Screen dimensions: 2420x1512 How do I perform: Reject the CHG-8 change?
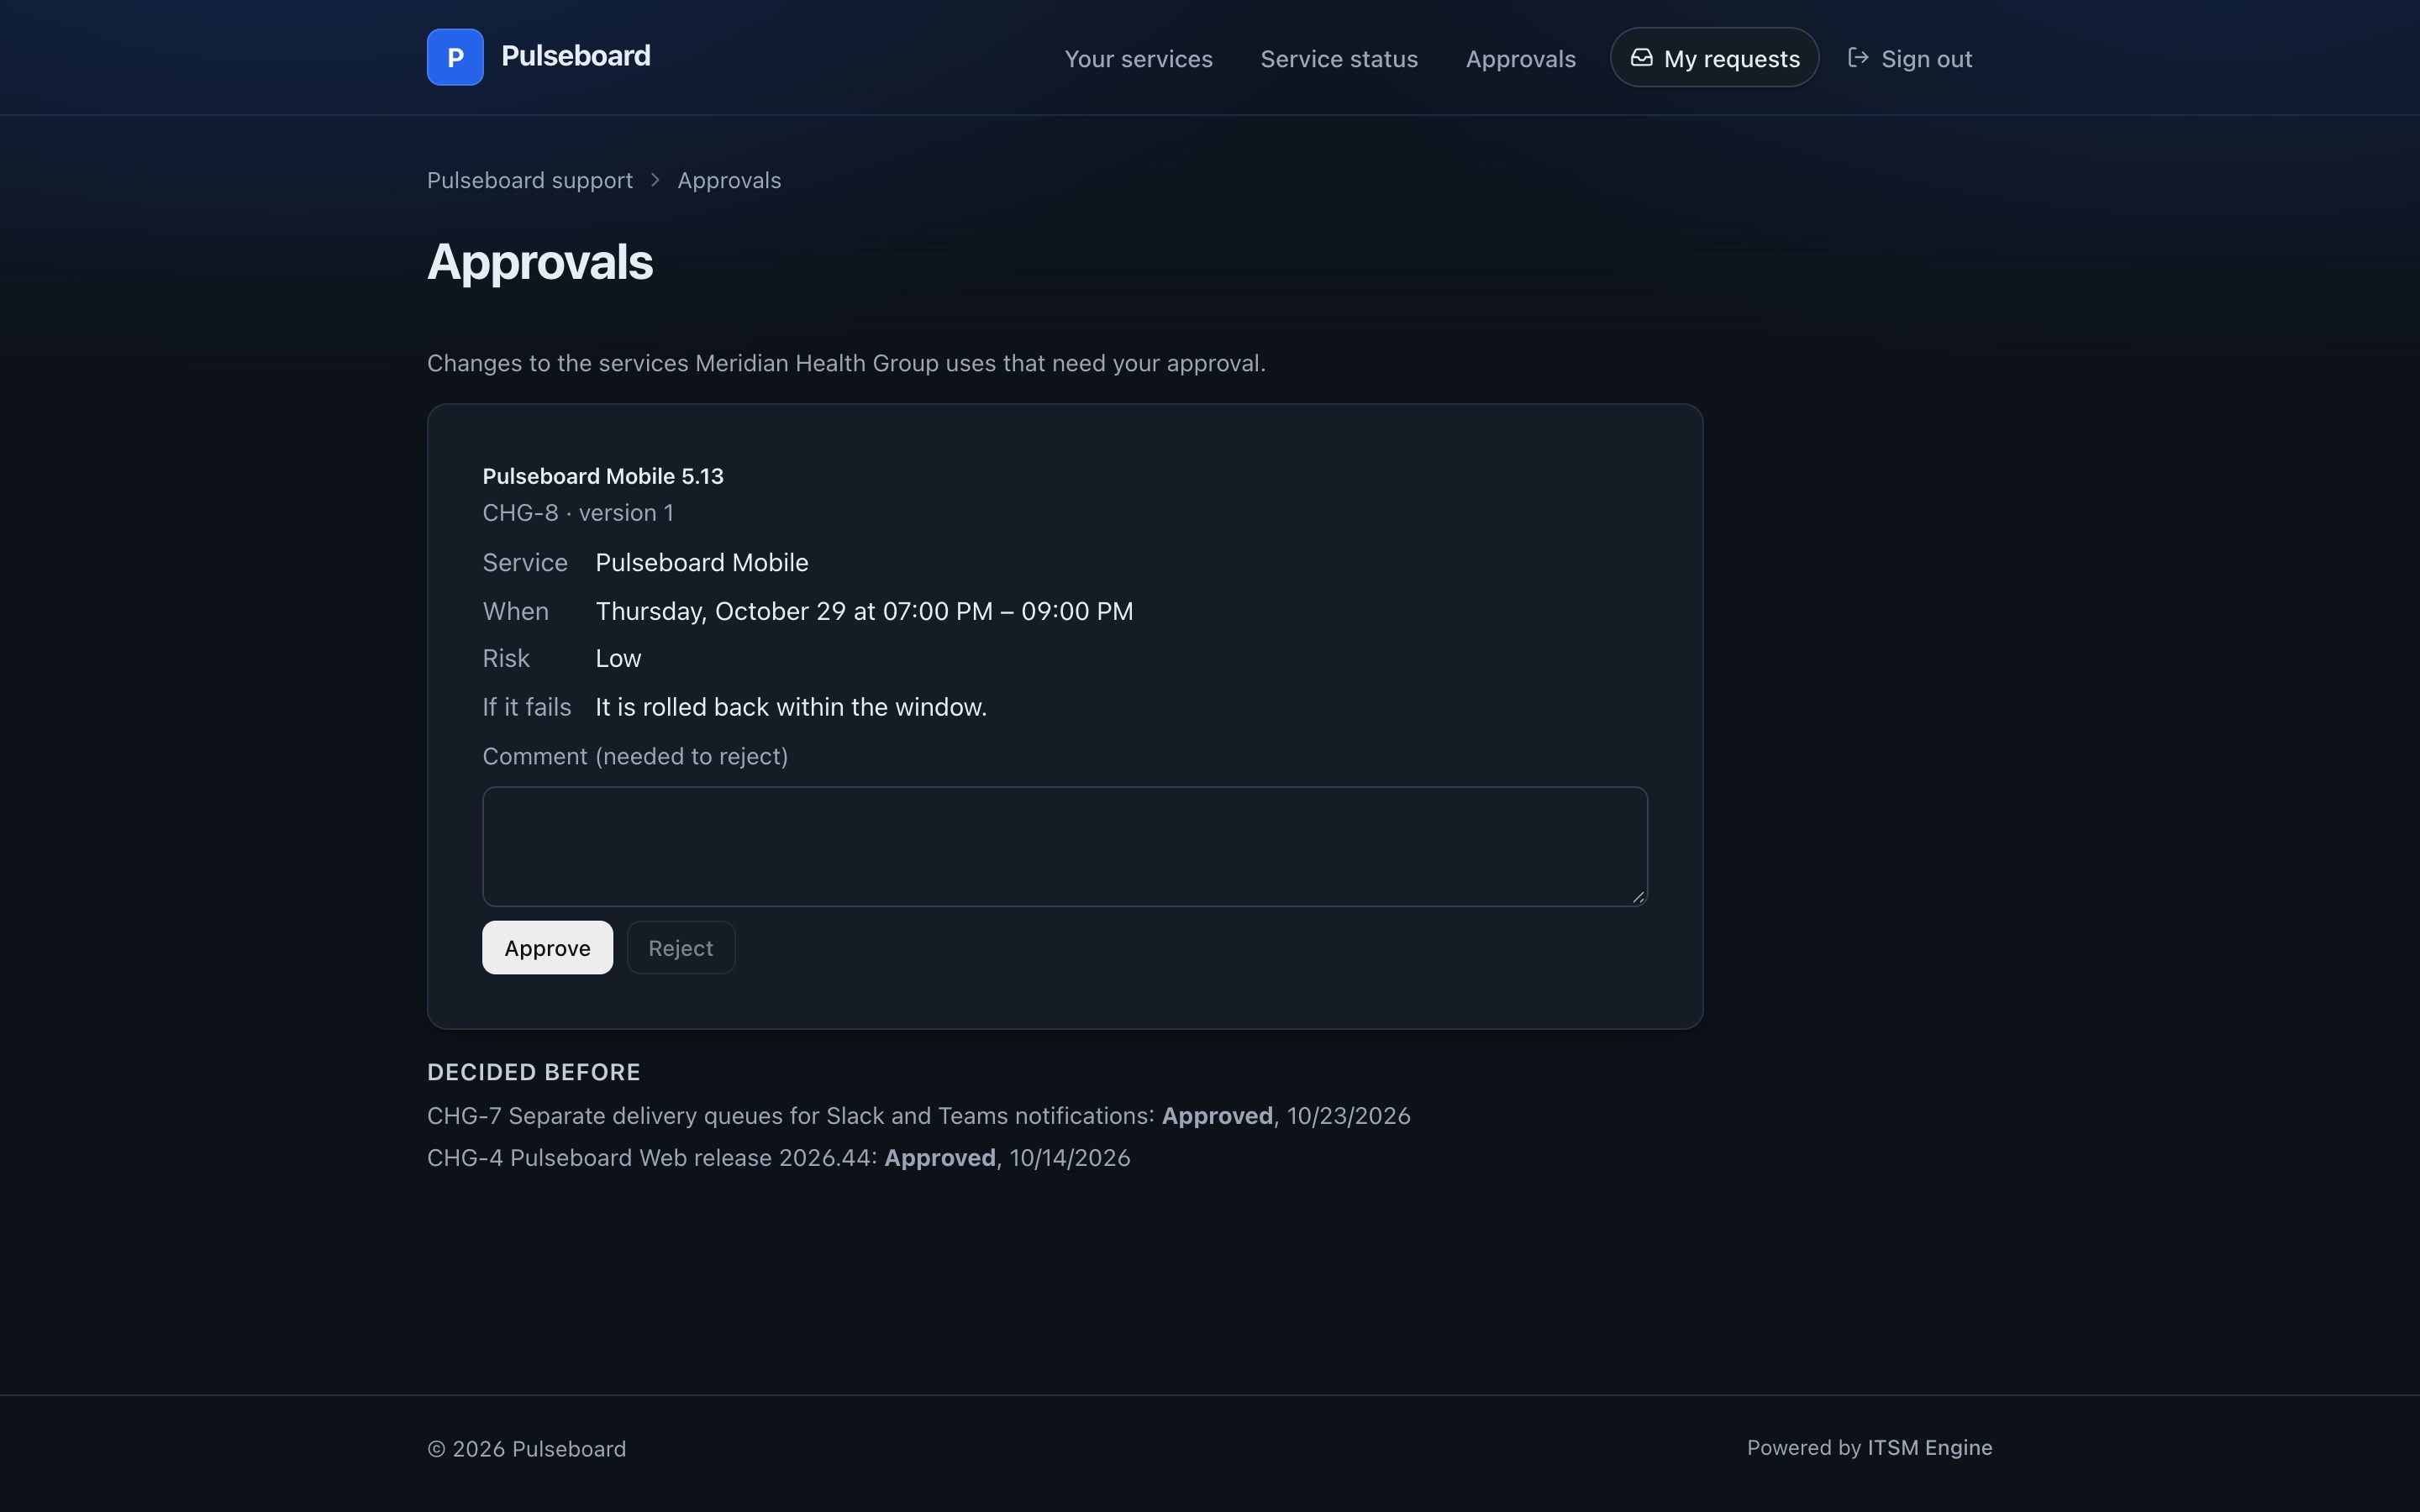tap(680, 947)
